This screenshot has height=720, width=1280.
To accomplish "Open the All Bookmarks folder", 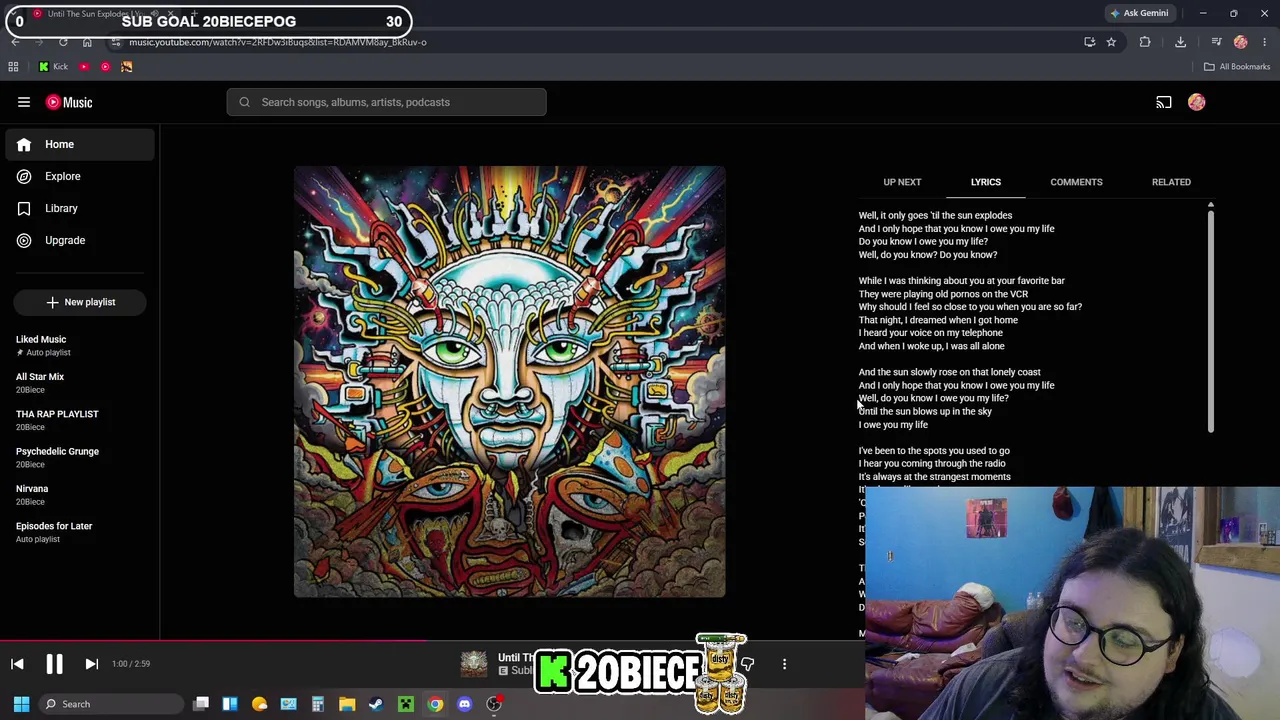I will 1237,67.
